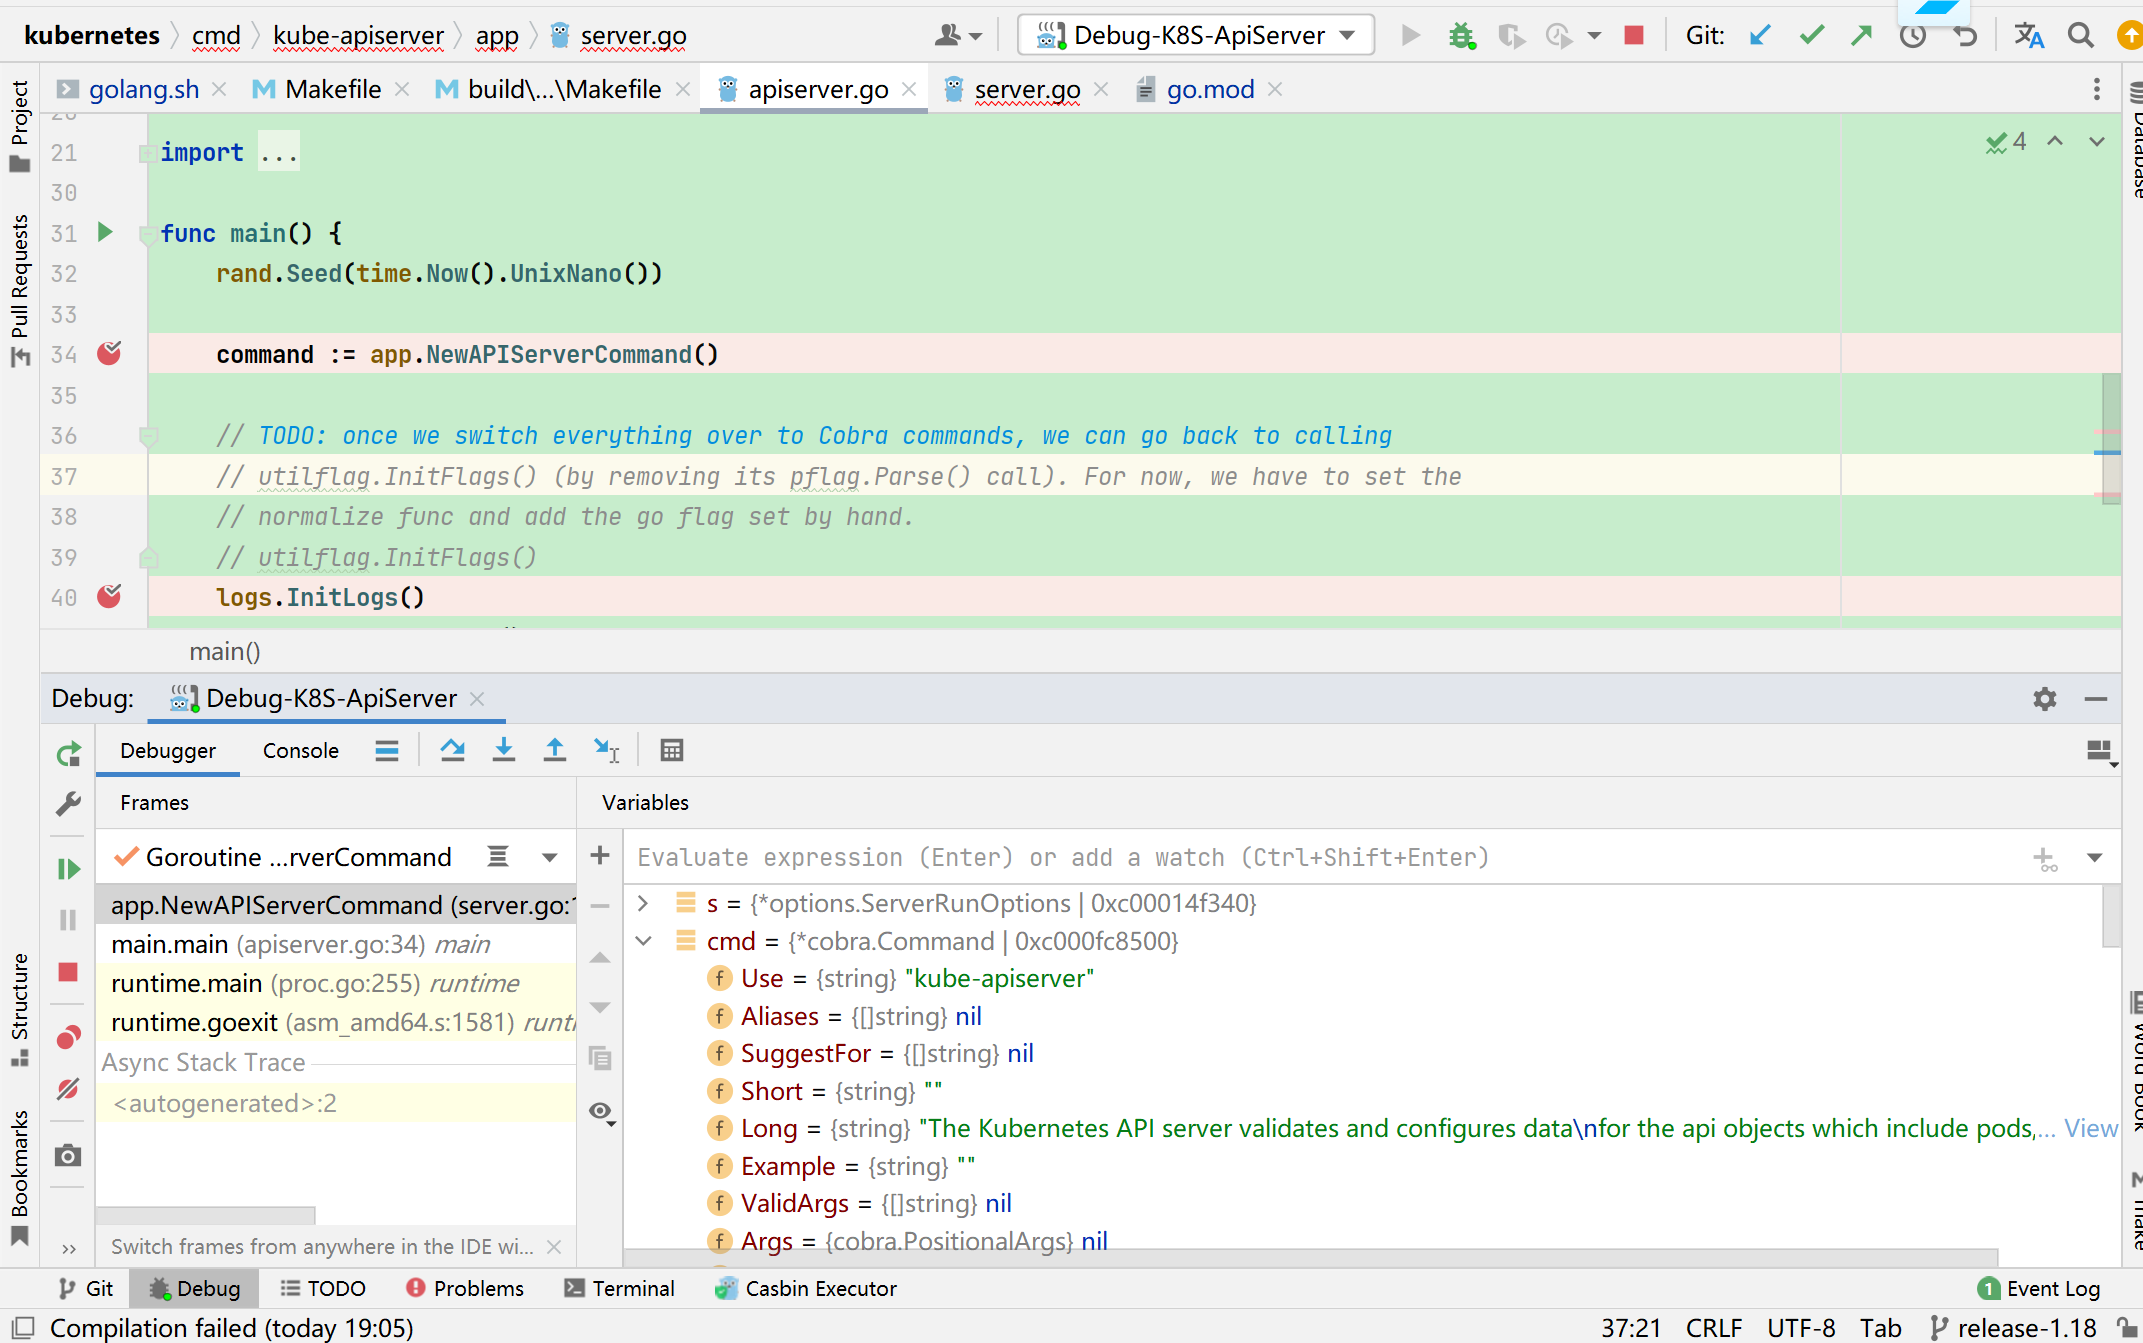
Task: Rerun Debug-K8S-ApiServer session
Action: click(x=68, y=755)
